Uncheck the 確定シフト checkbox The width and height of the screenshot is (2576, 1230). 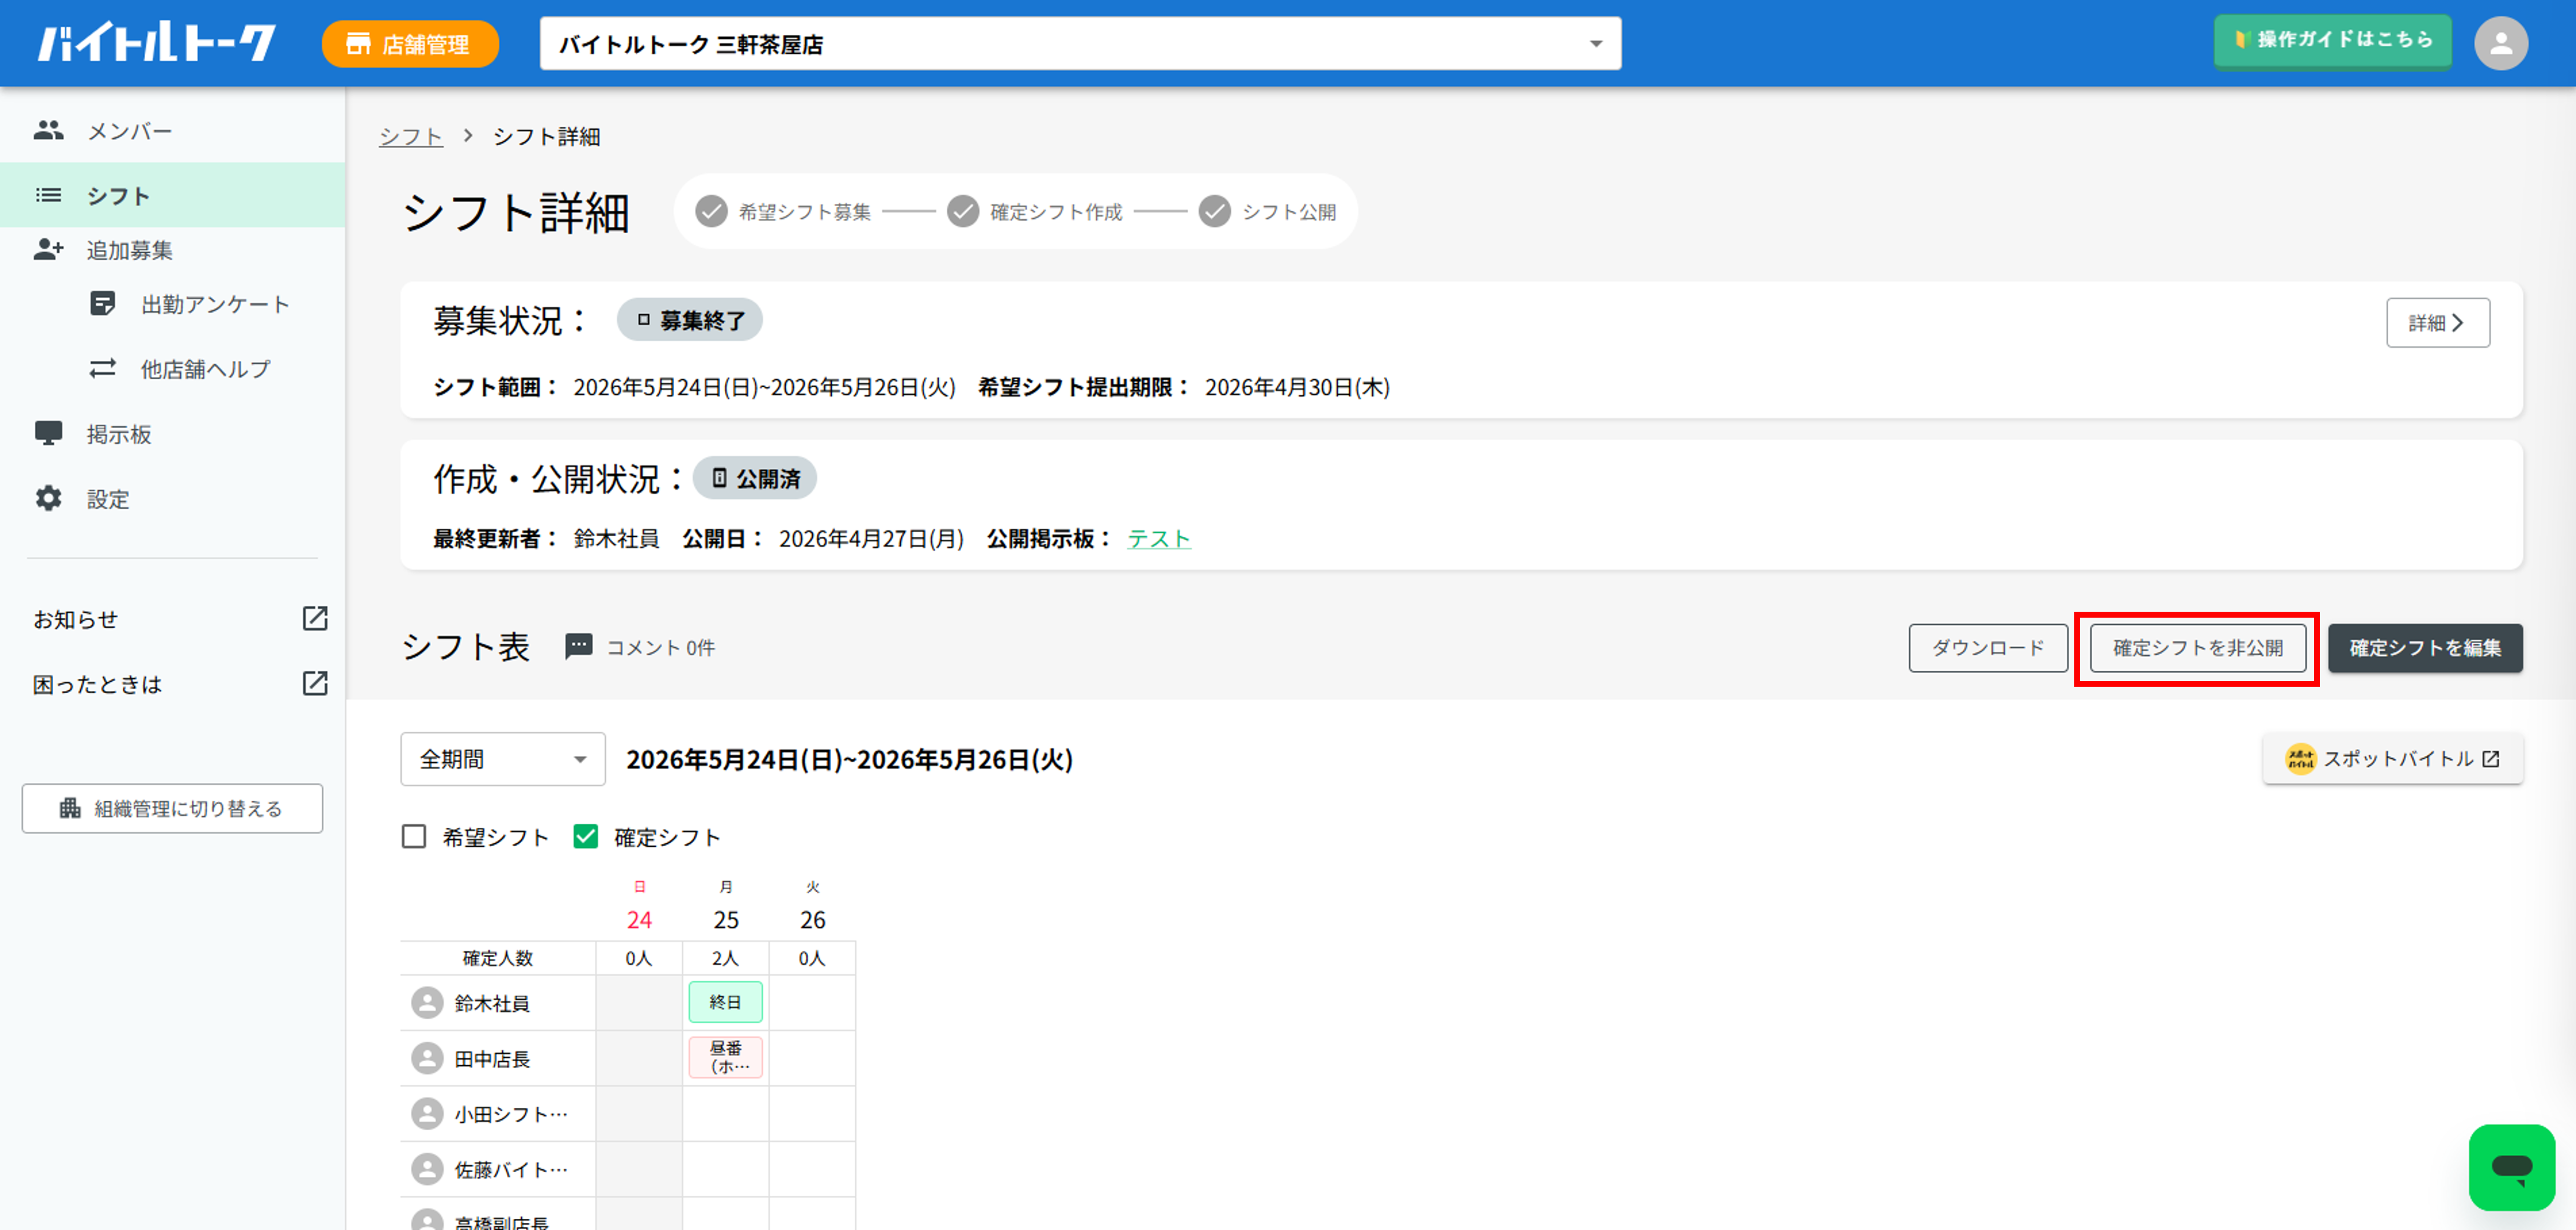pyautogui.click(x=586, y=836)
